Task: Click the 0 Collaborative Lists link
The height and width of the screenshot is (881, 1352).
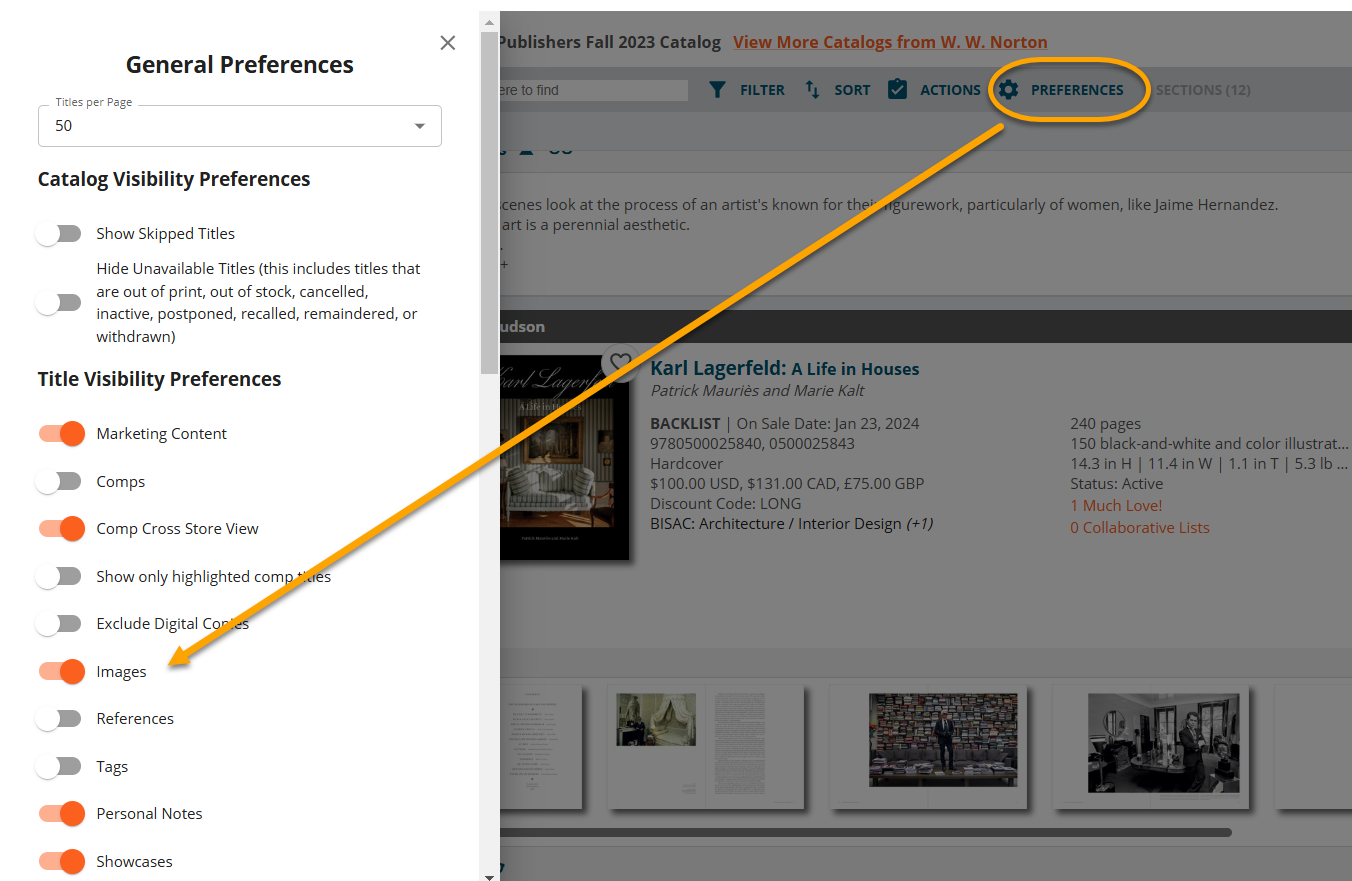Action: coord(1139,528)
